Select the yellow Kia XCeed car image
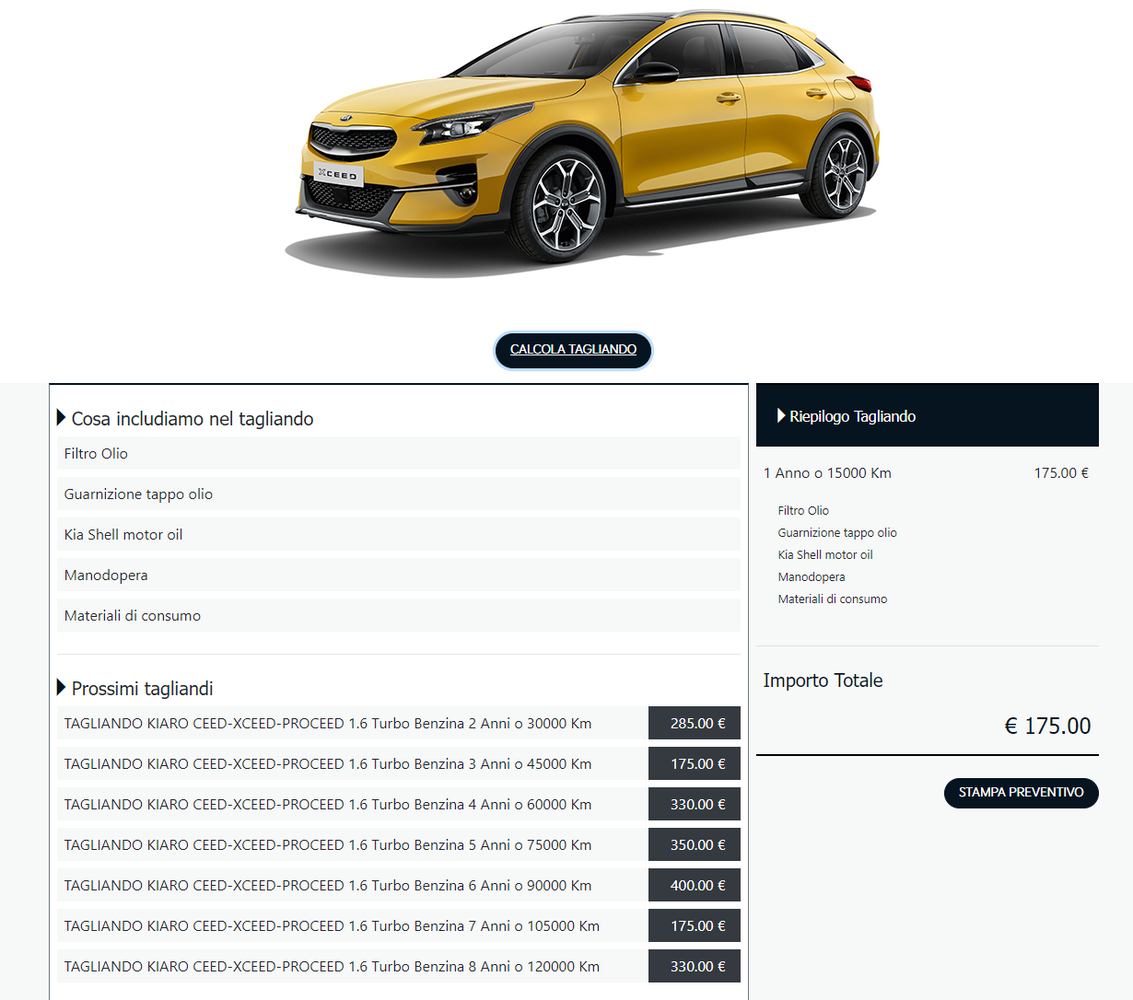 tap(584, 141)
